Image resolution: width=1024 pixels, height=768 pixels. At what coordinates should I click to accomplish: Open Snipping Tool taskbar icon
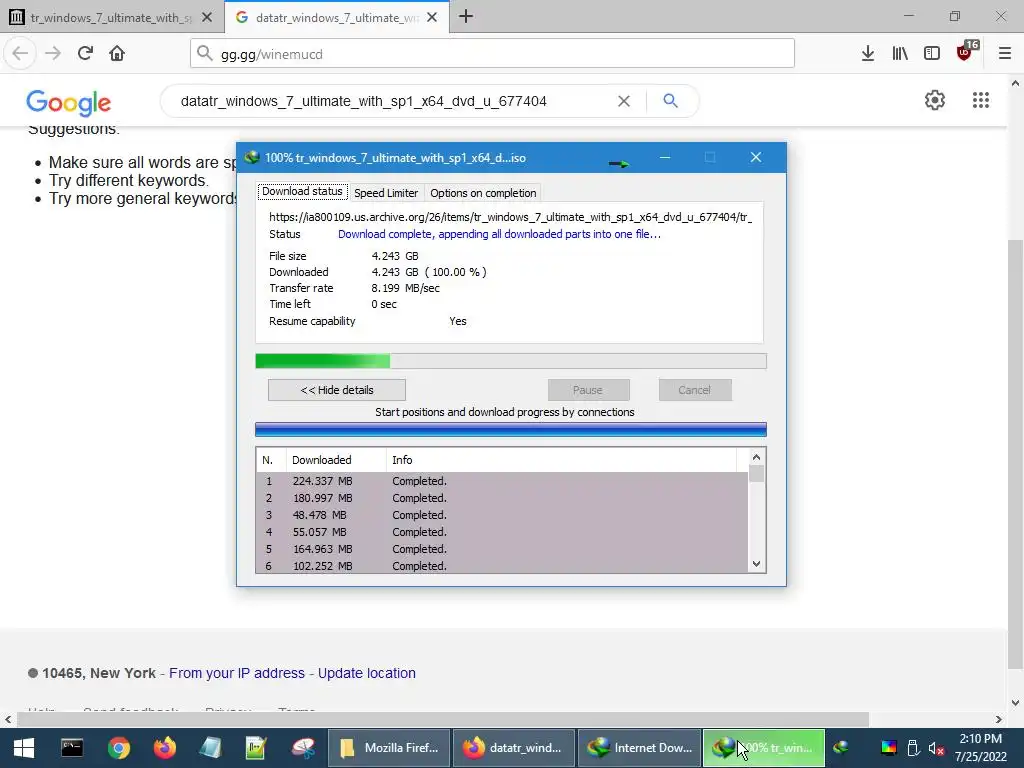click(x=303, y=748)
